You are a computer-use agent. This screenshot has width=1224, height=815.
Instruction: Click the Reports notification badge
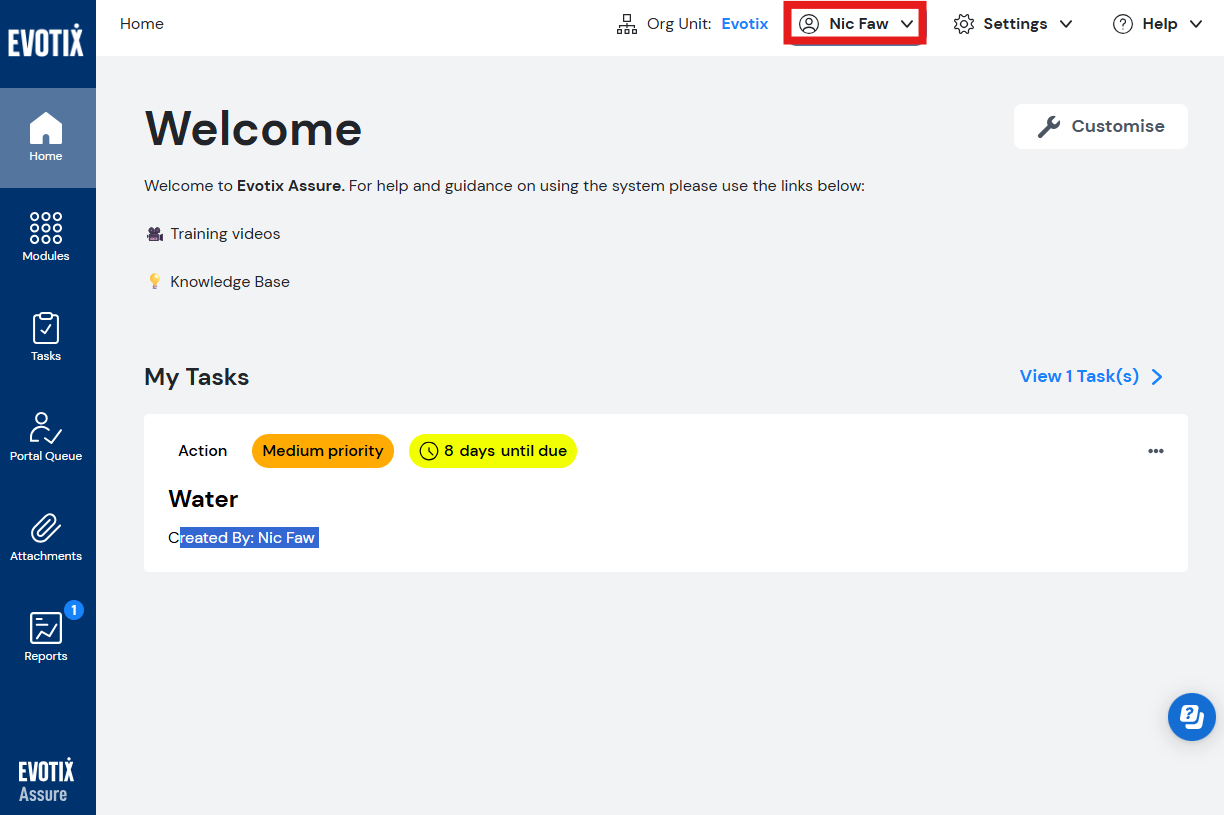point(73,610)
